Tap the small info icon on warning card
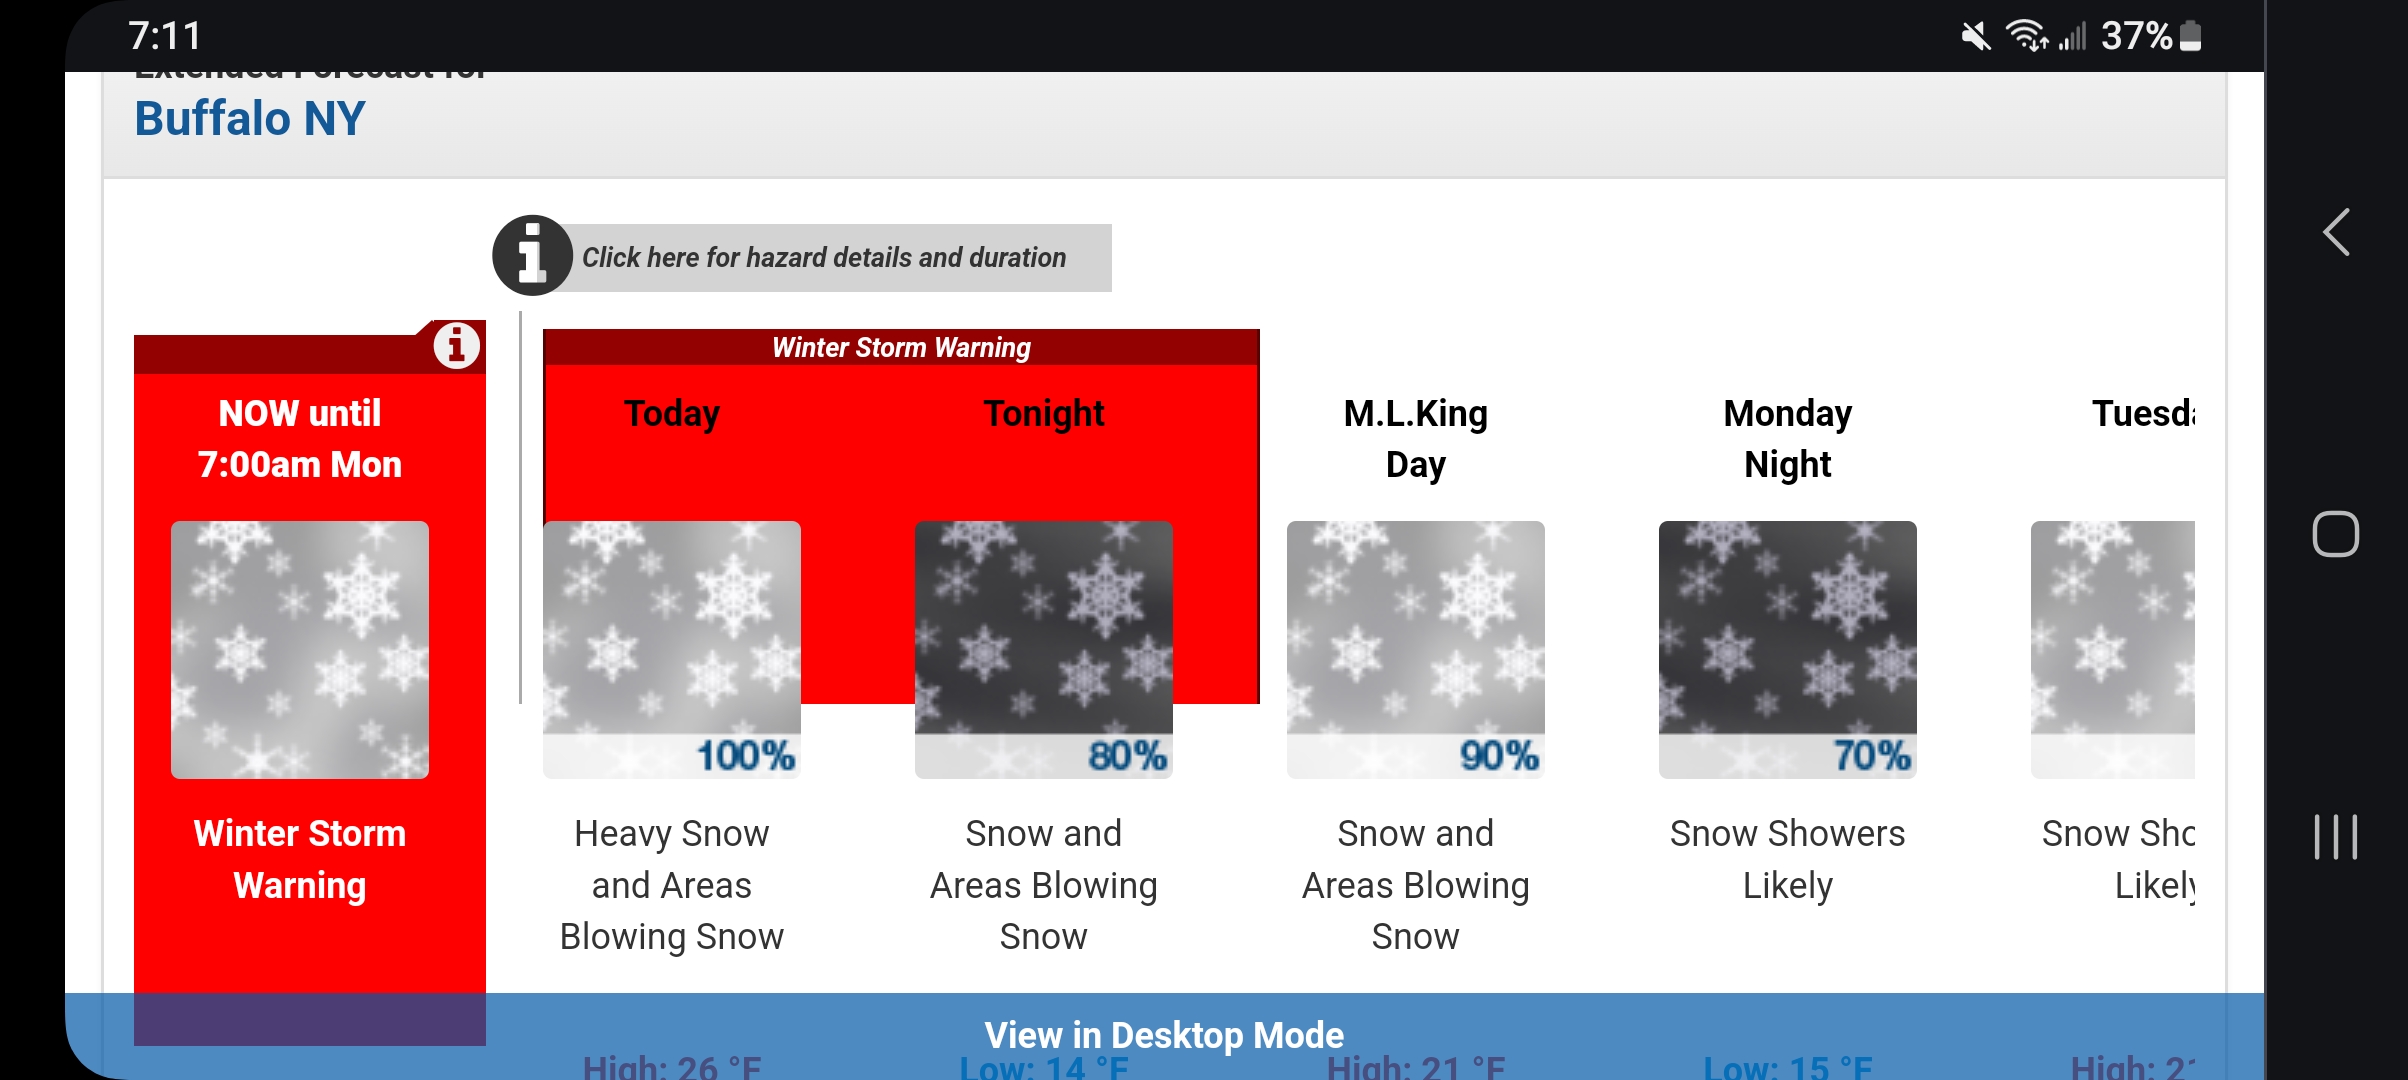The height and width of the screenshot is (1080, 2408). (456, 346)
